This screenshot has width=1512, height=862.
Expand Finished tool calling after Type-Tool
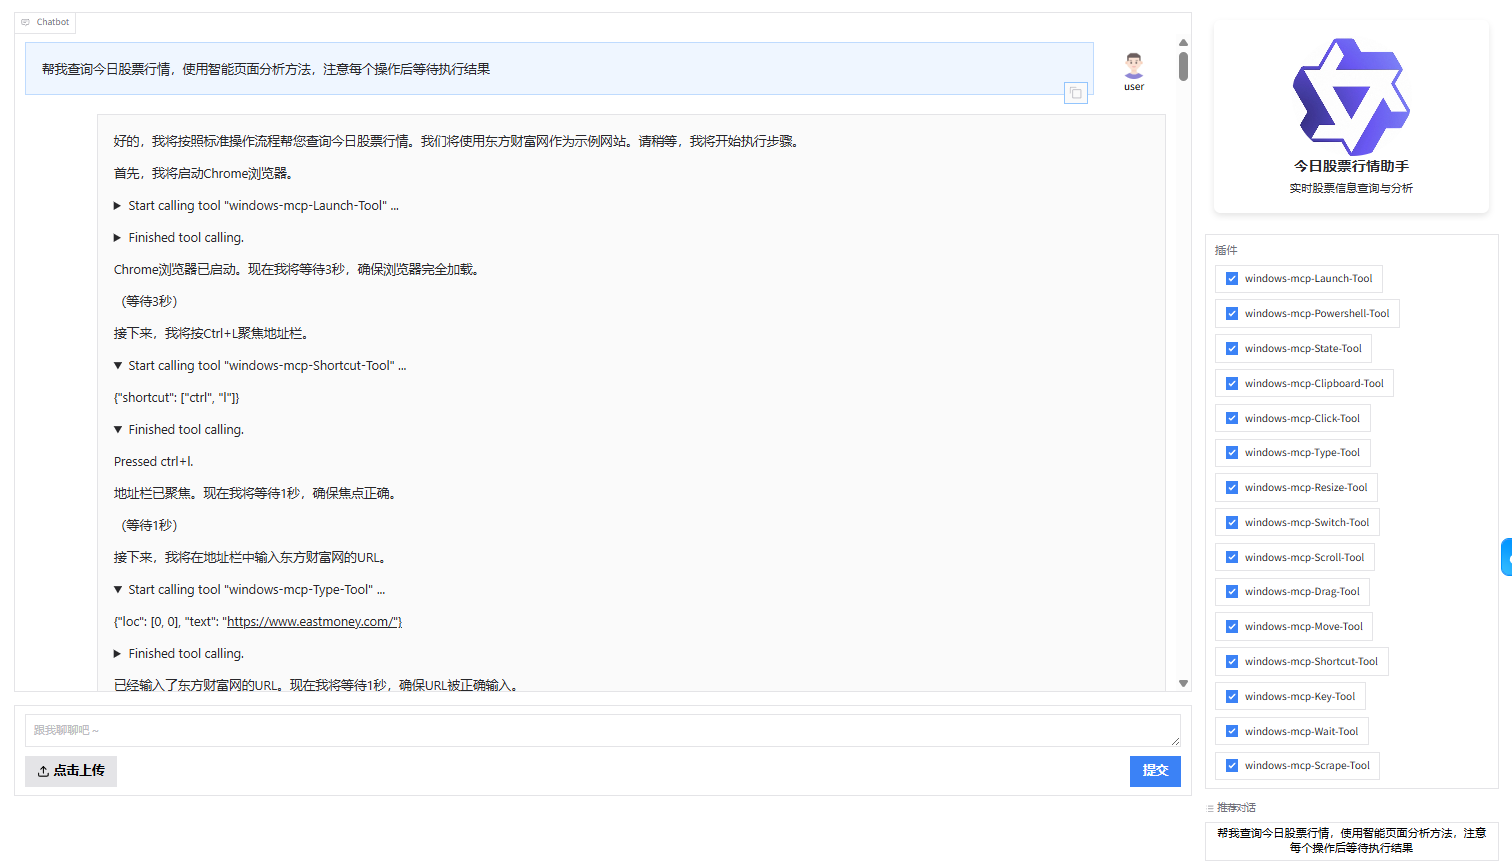(x=179, y=654)
